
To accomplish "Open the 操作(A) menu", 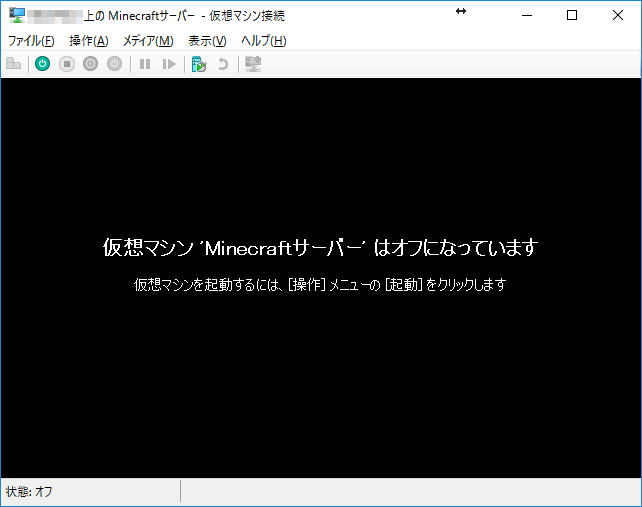I will [89, 41].
